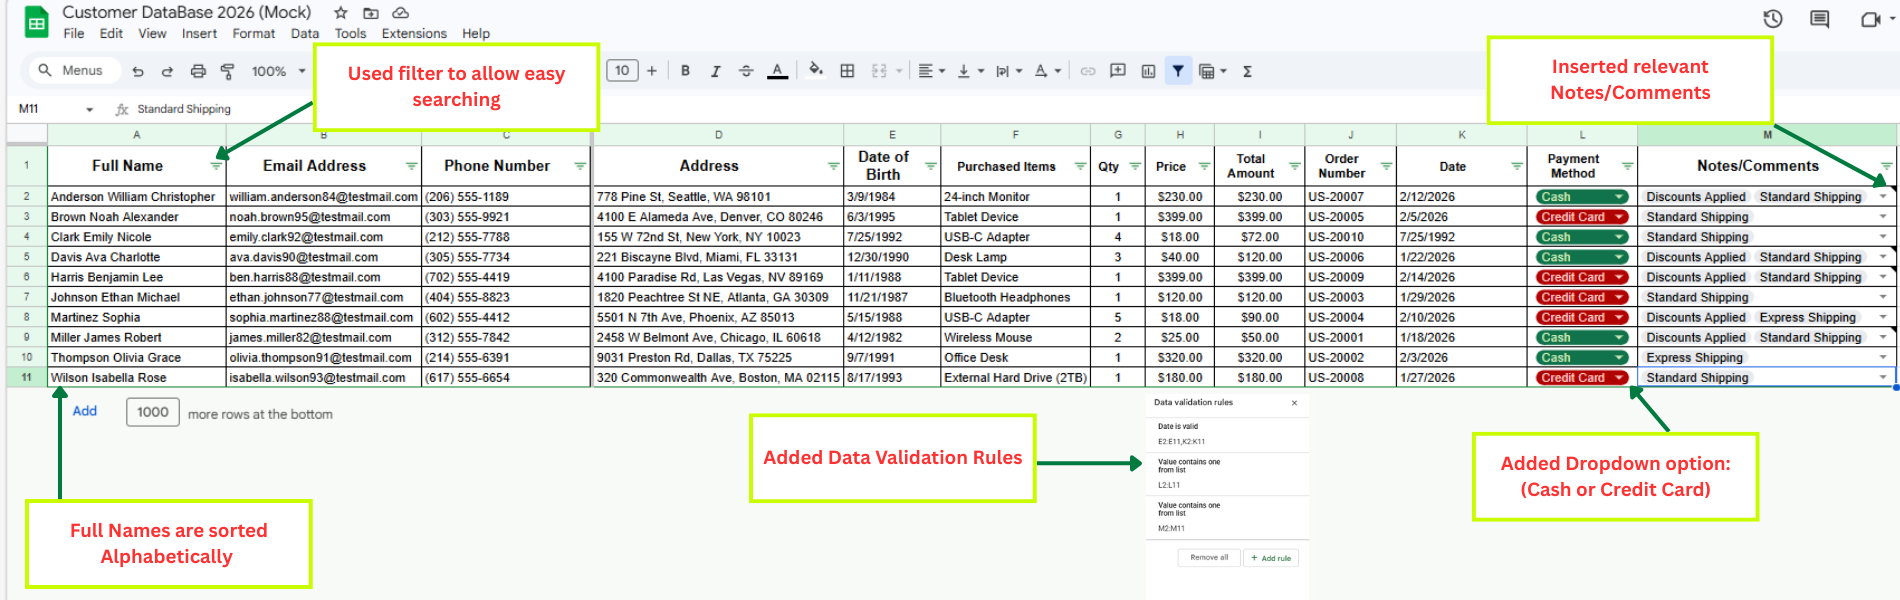Close the Data validation rules panel
This screenshot has height=600, width=1900.
point(1294,403)
